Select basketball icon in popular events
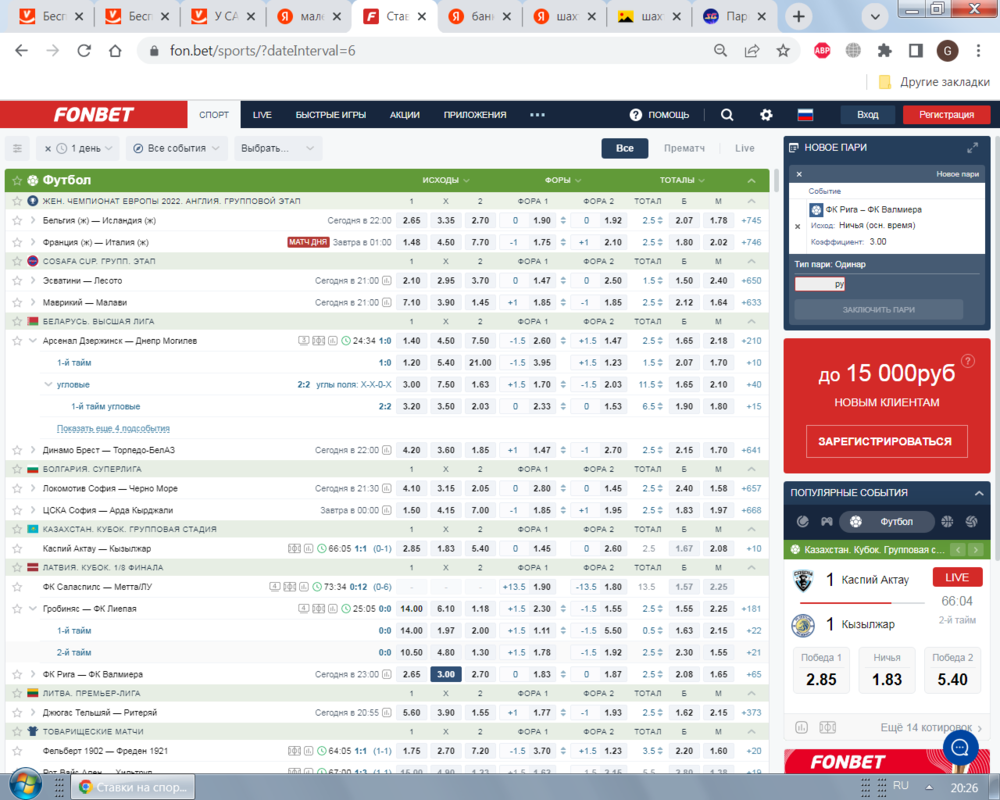 point(947,522)
